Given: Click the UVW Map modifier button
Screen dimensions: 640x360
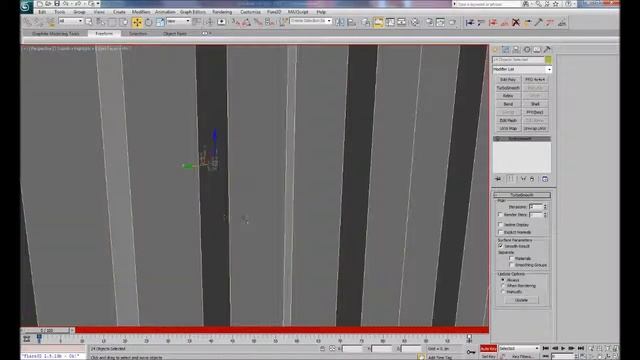Looking at the screenshot, I should (508, 129).
